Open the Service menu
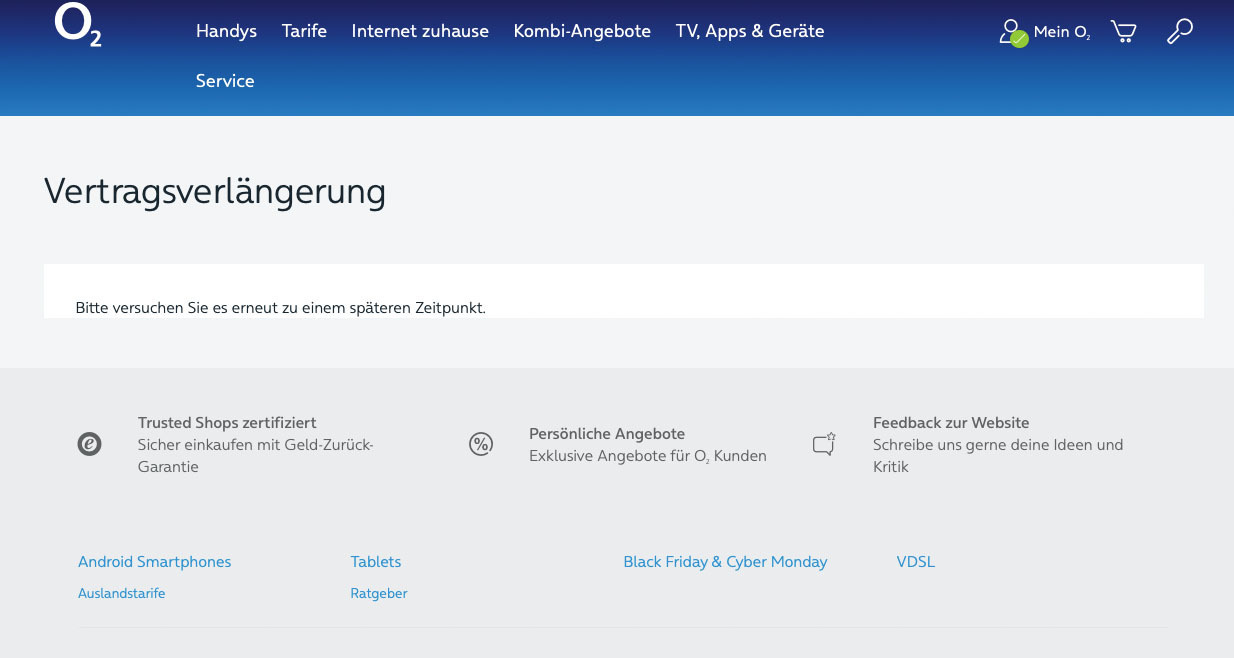 click(x=225, y=81)
